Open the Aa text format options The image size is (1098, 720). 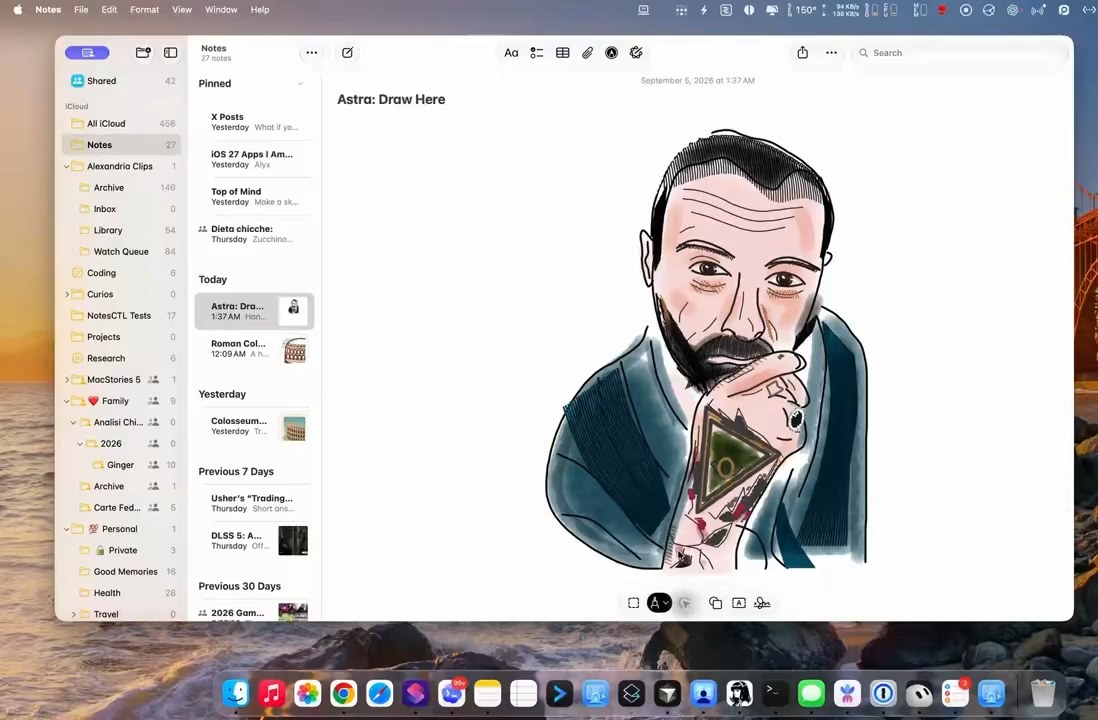511,53
